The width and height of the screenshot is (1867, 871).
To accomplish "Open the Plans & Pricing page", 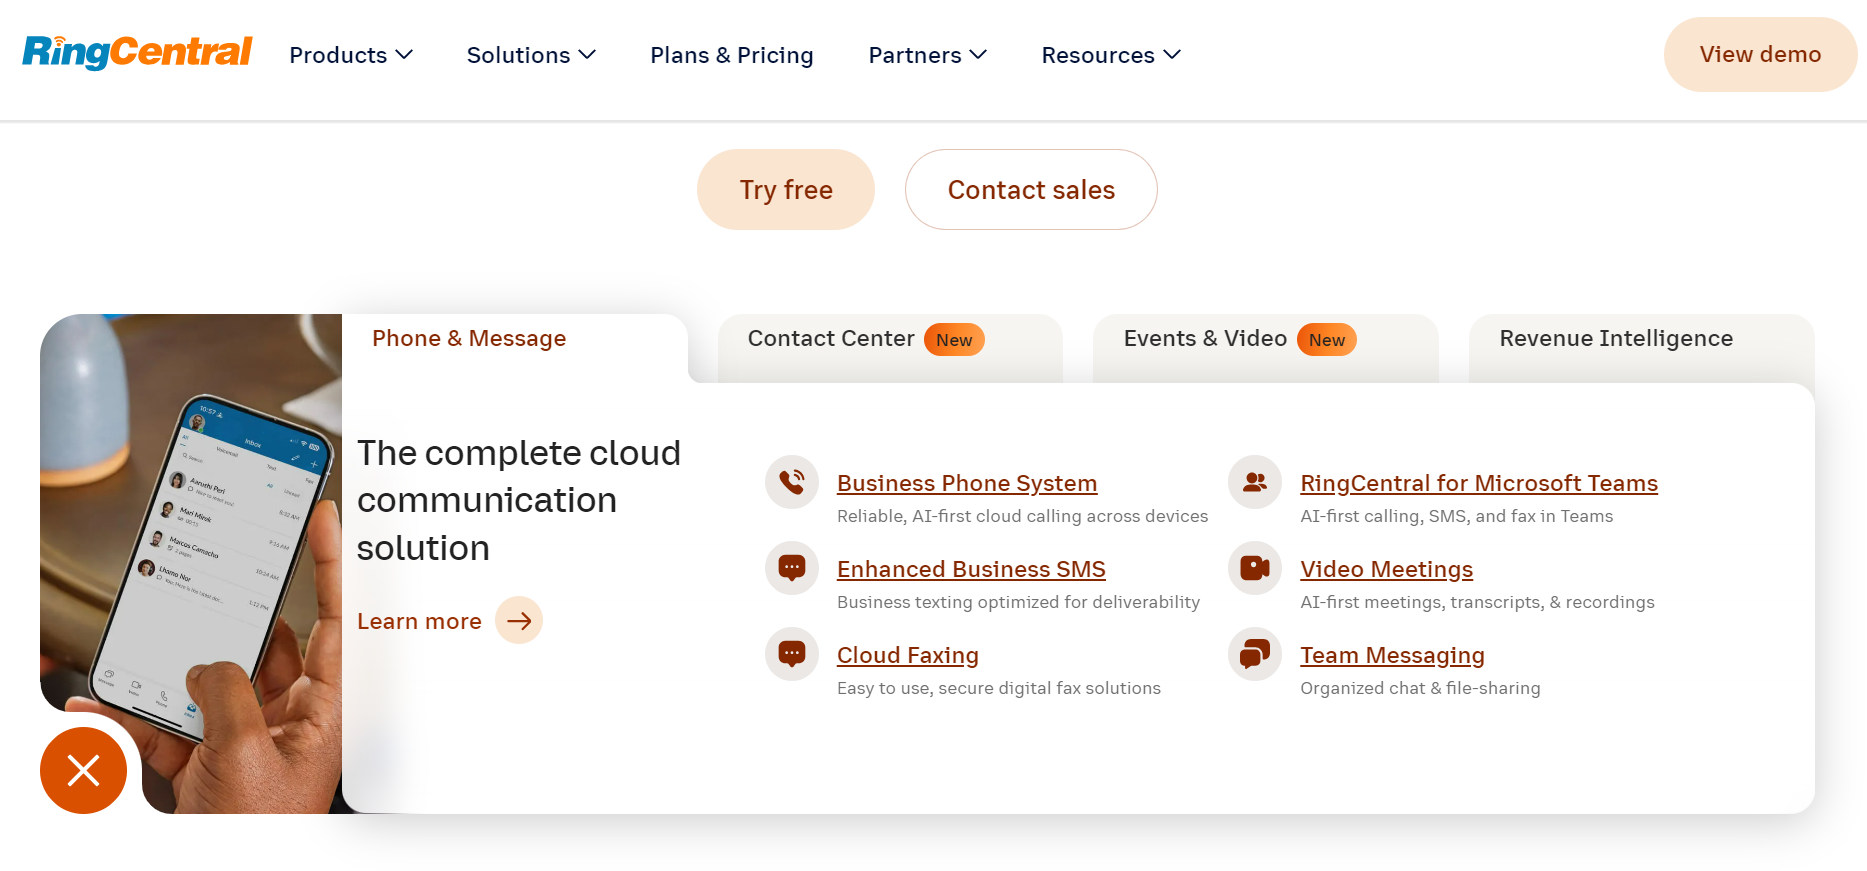I will [732, 55].
